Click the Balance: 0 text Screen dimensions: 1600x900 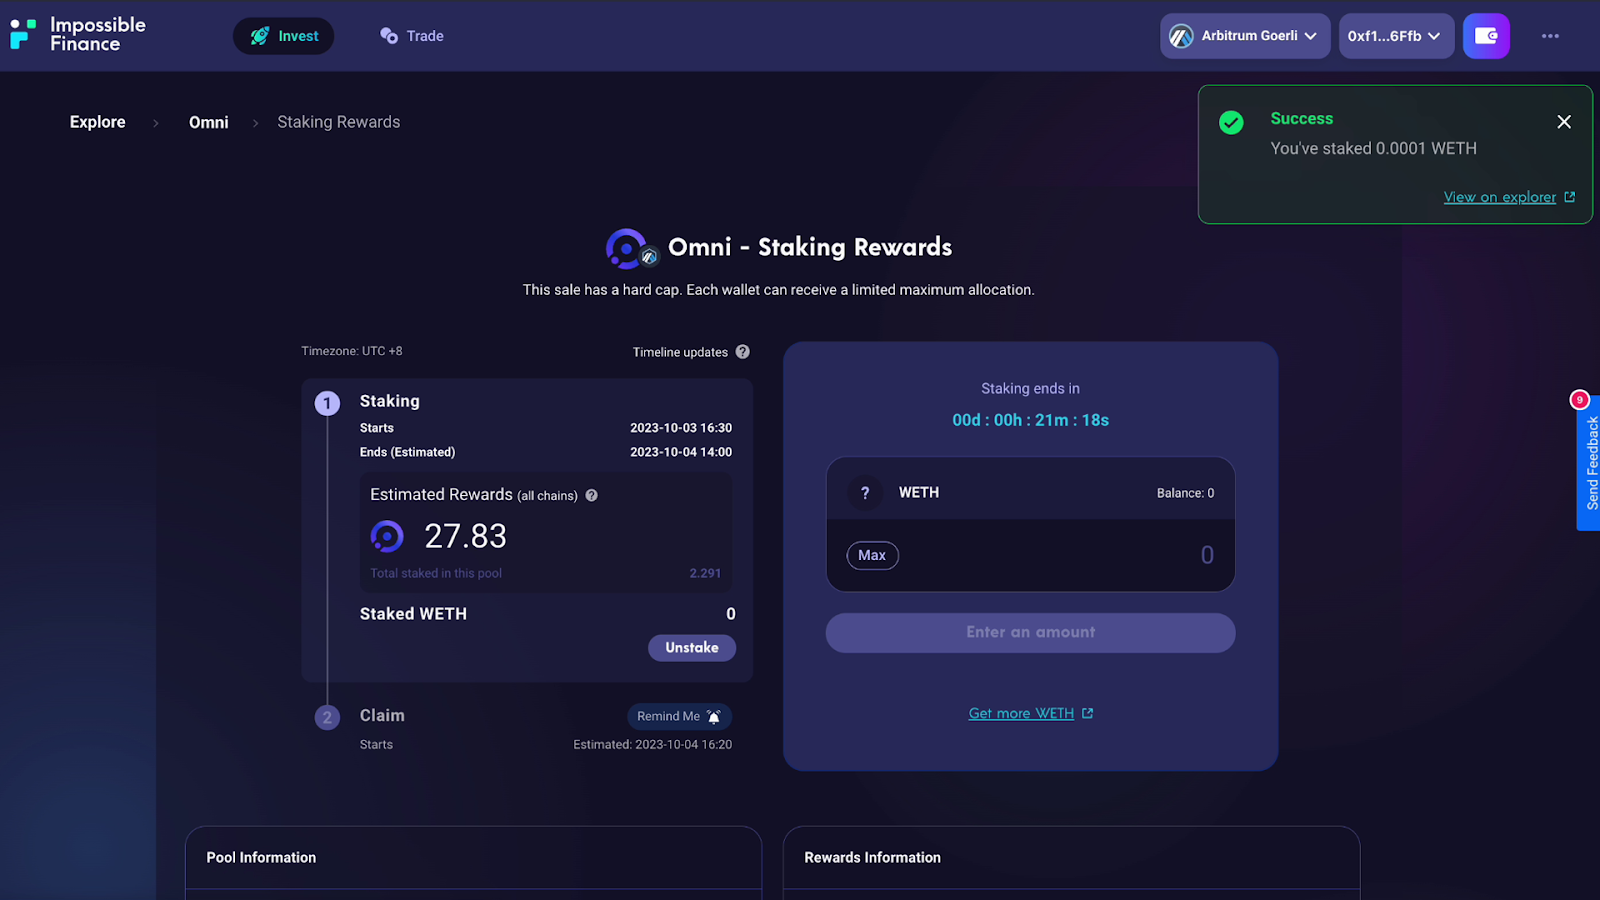1185,493
